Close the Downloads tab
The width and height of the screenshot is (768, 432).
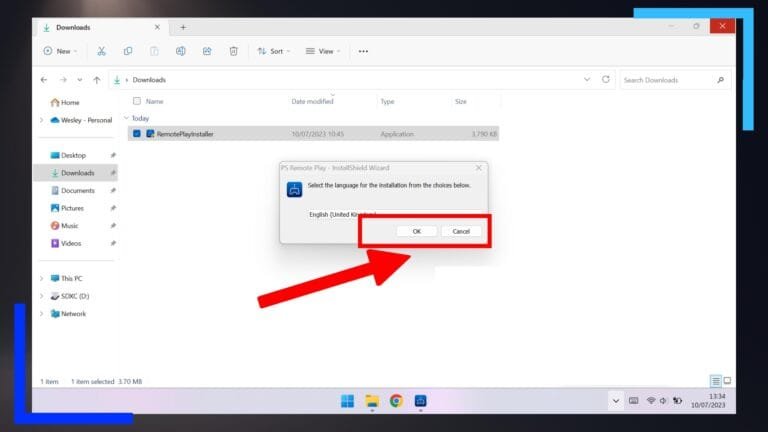point(157,27)
